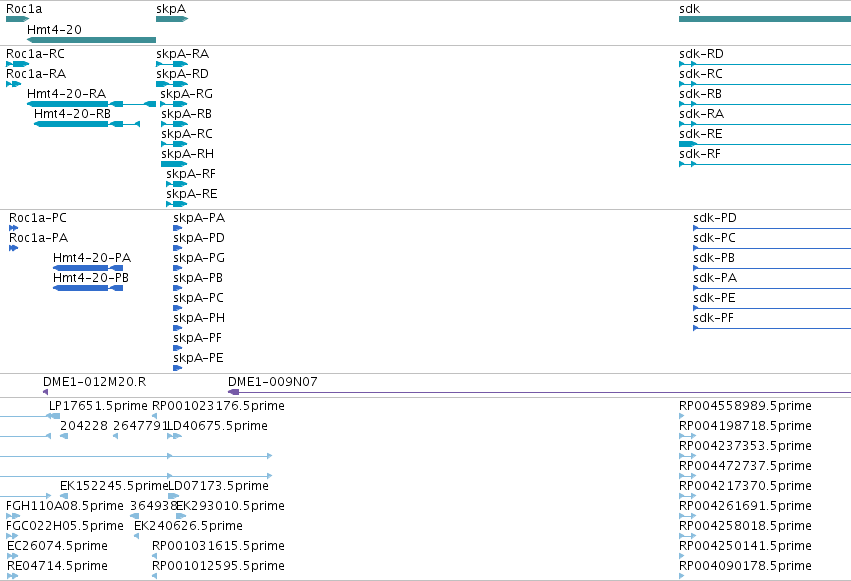The width and height of the screenshot is (851, 581).
Task: Select the sdk-RA transcript label
Action: click(701, 114)
